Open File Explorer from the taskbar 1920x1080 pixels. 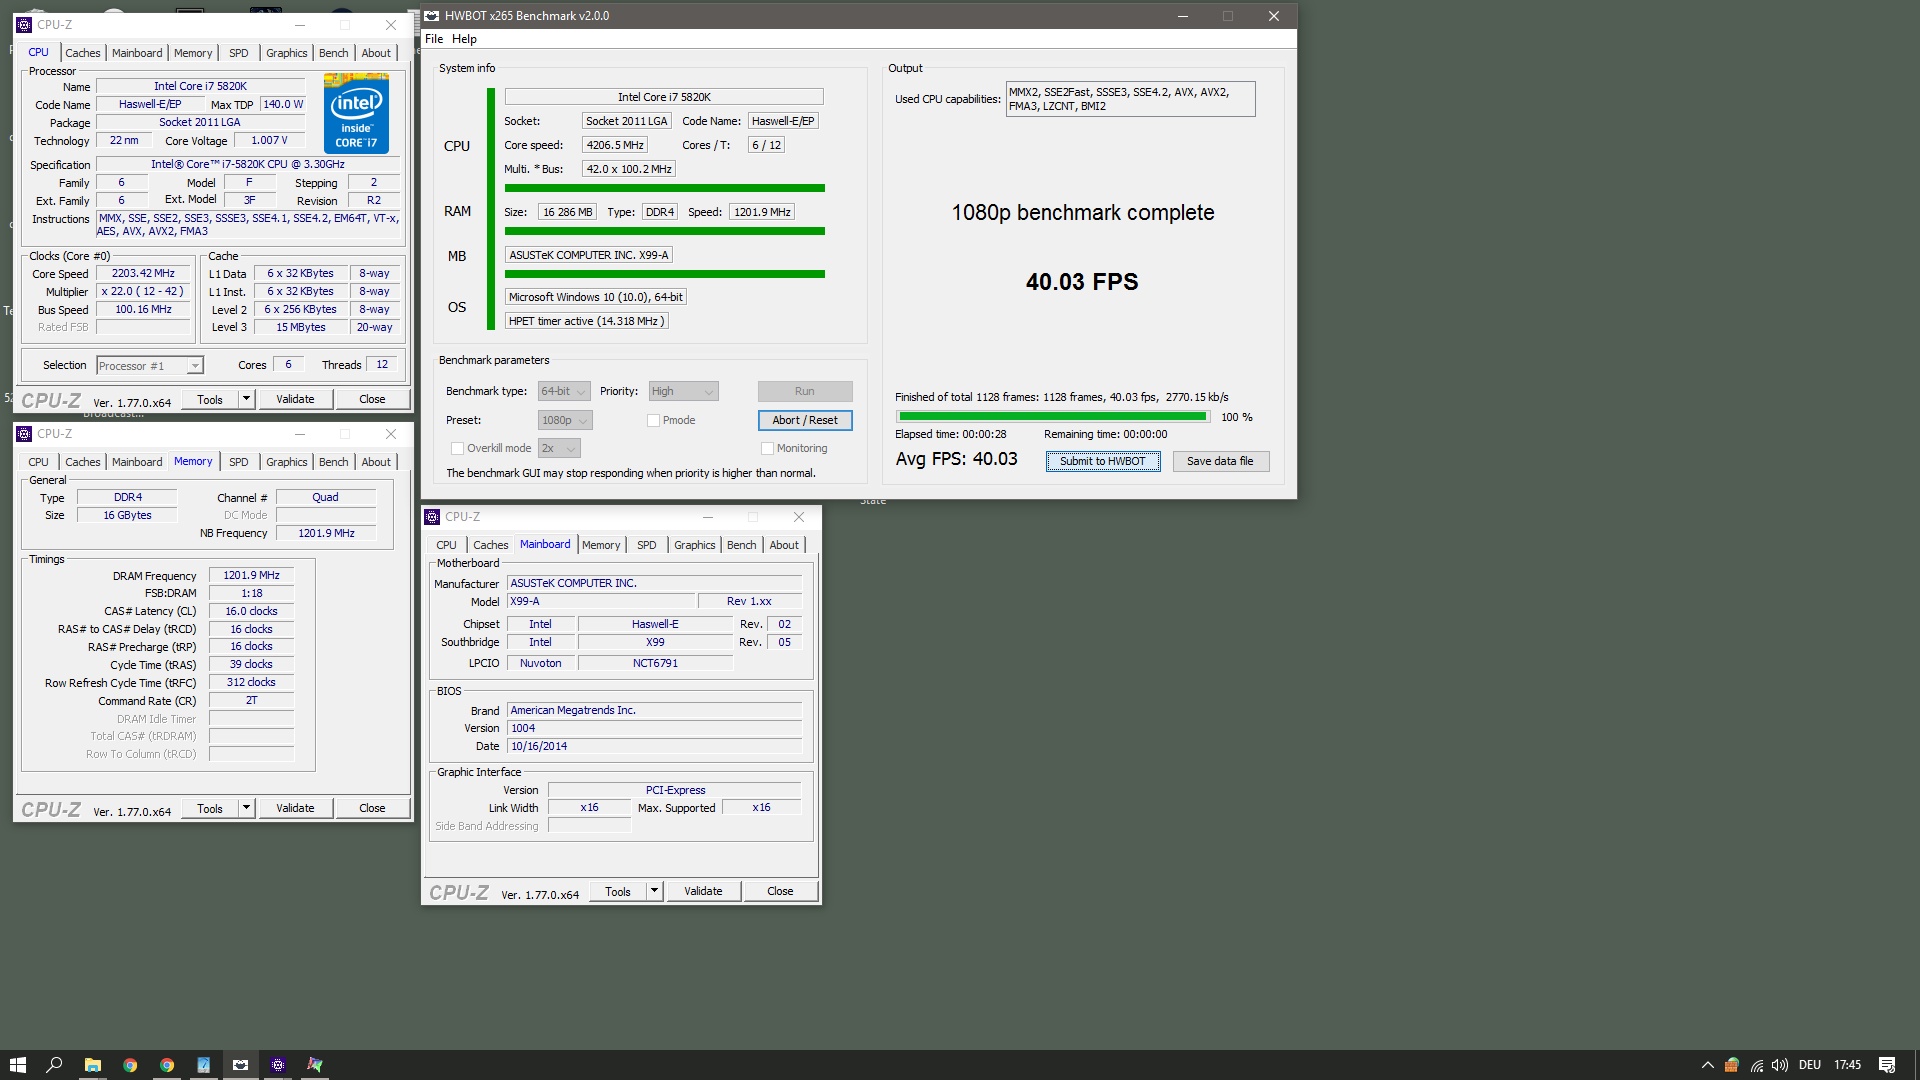(x=92, y=1065)
